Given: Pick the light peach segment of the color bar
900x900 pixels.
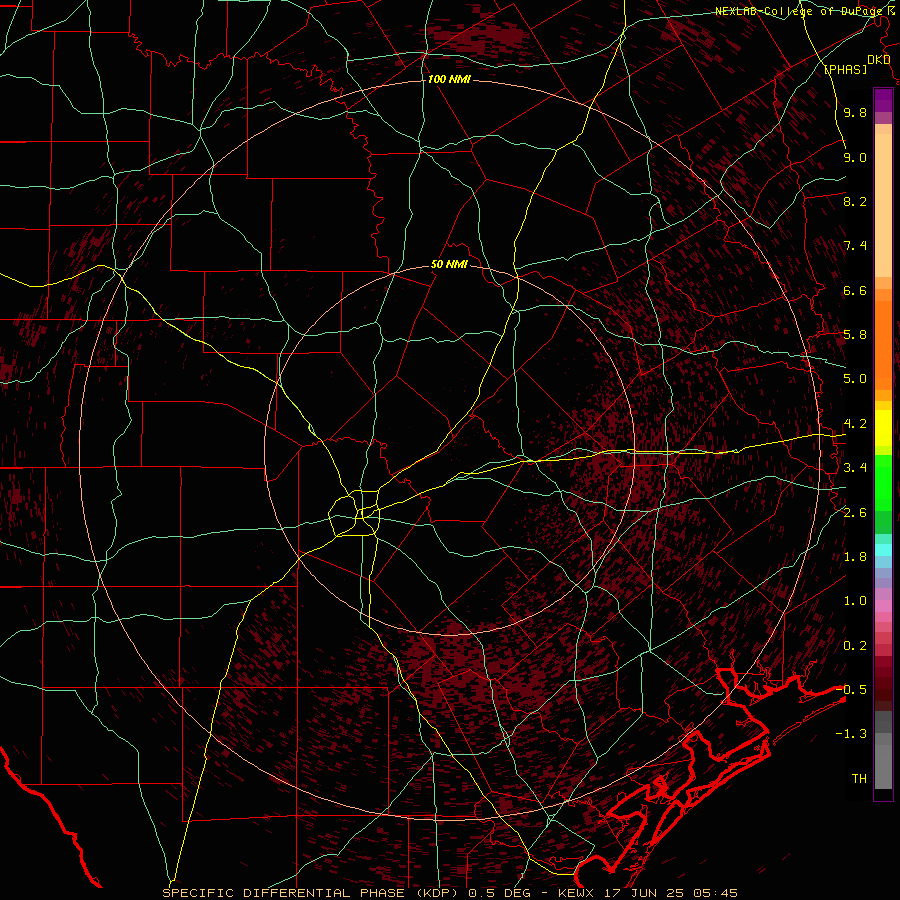Looking at the screenshot, I should pos(883,205).
